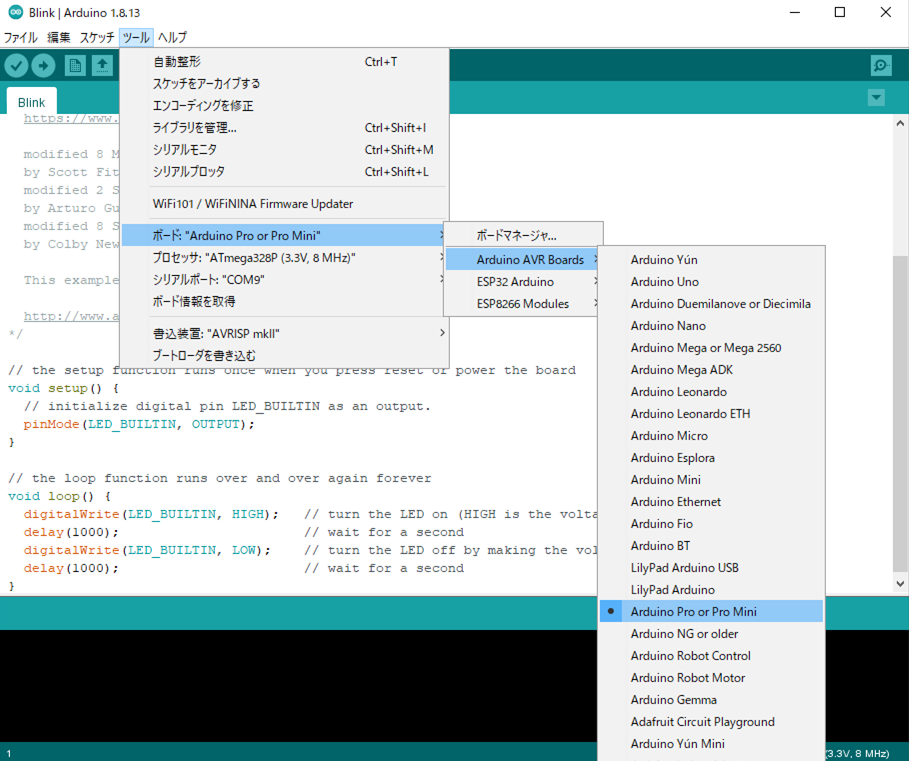The width and height of the screenshot is (909, 761).
Task: Expand the シリアルポート: "COM9" submenu
Action: (284, 279)
